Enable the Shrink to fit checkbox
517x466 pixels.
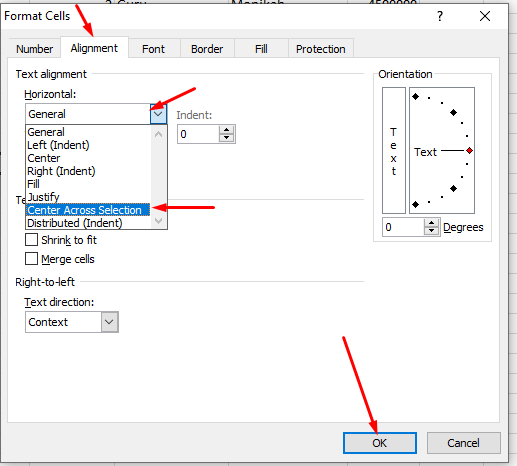tap(31, 240)
